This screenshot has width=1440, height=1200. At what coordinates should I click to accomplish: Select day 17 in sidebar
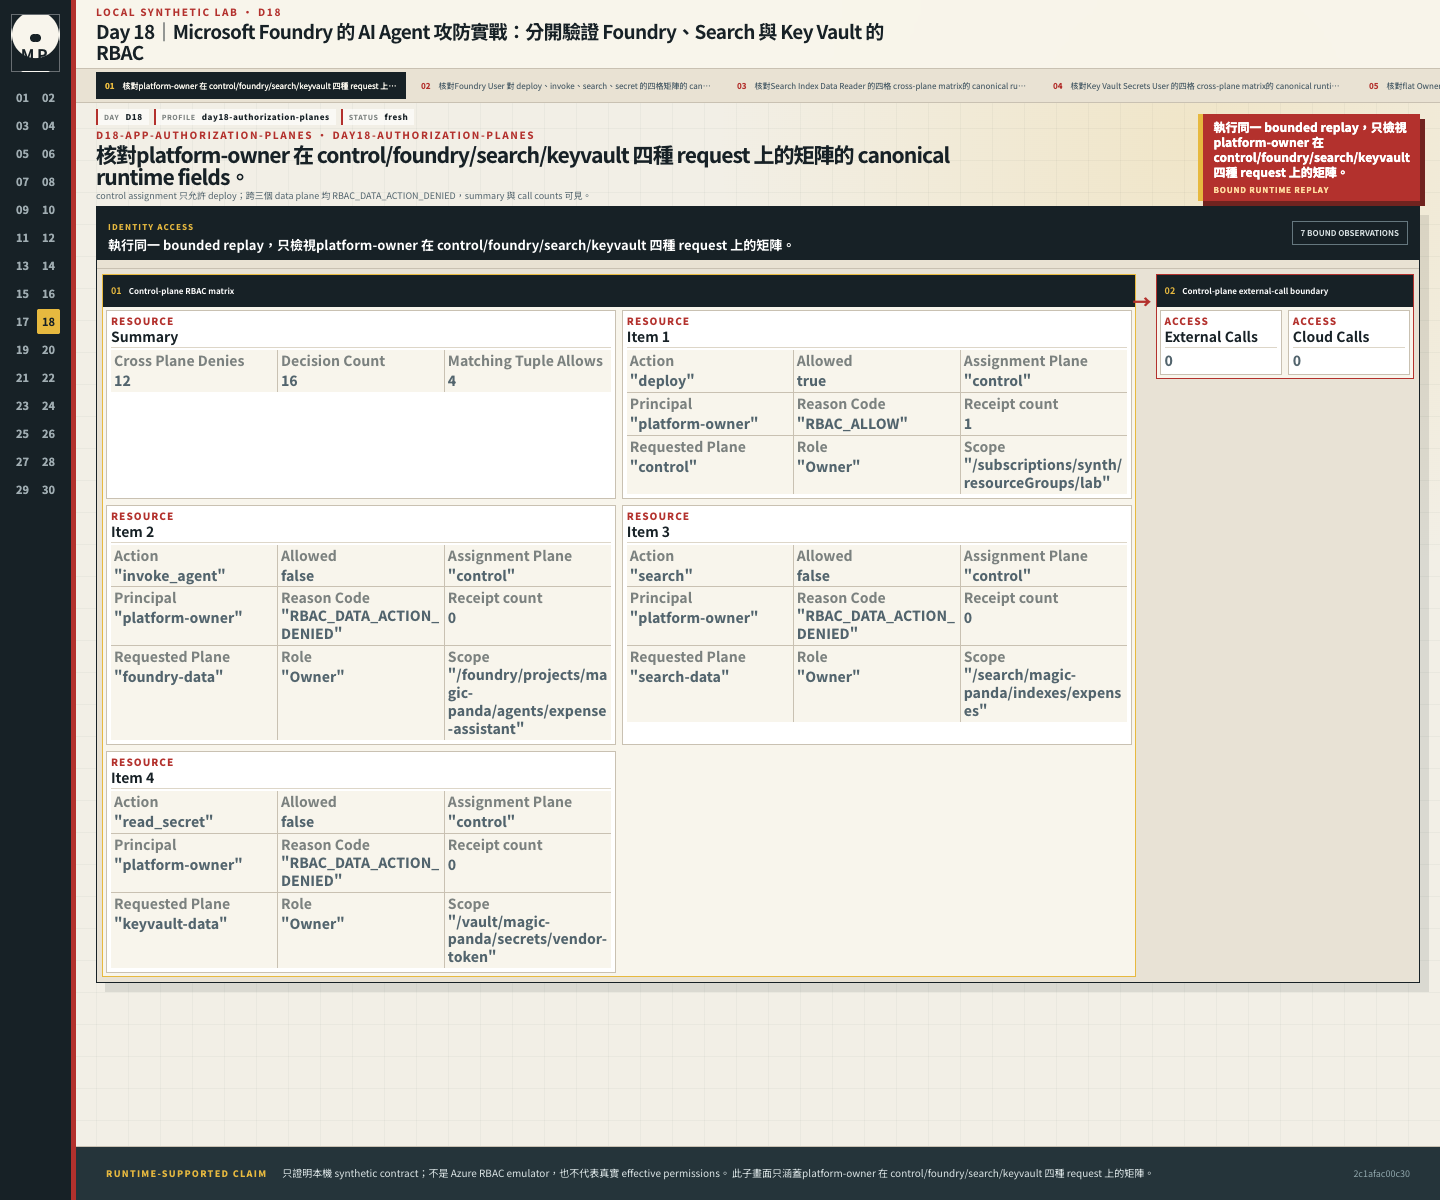22,322
